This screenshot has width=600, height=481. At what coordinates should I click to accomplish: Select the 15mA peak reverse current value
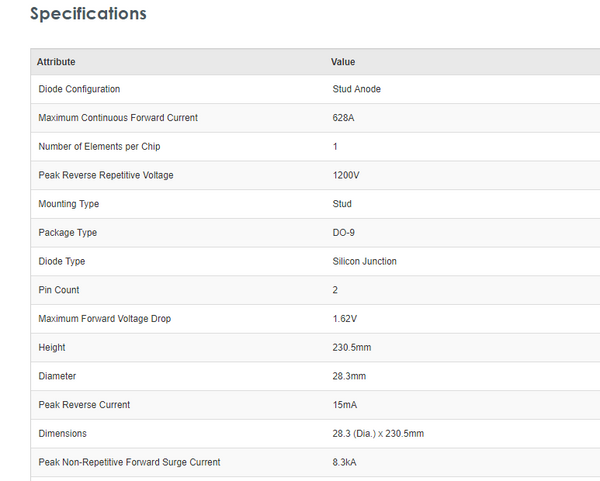(x=345, y=405)
